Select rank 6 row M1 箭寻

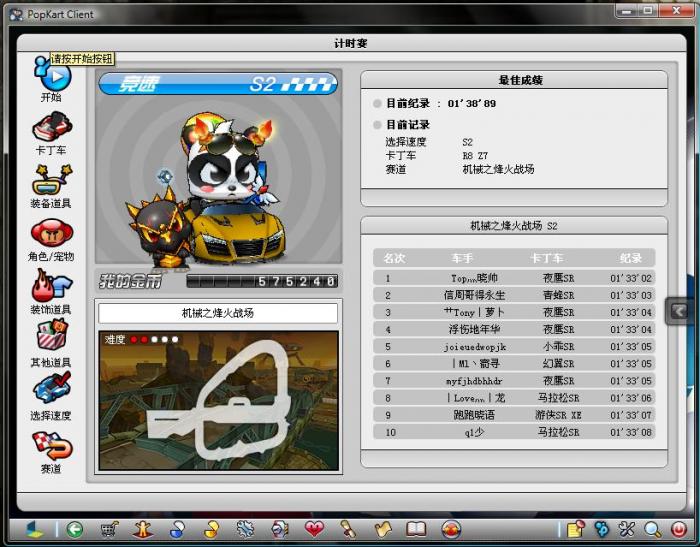point(514,363)
